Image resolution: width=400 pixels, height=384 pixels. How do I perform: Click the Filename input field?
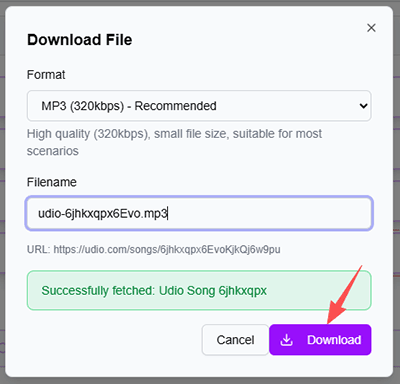pos(199,213)
